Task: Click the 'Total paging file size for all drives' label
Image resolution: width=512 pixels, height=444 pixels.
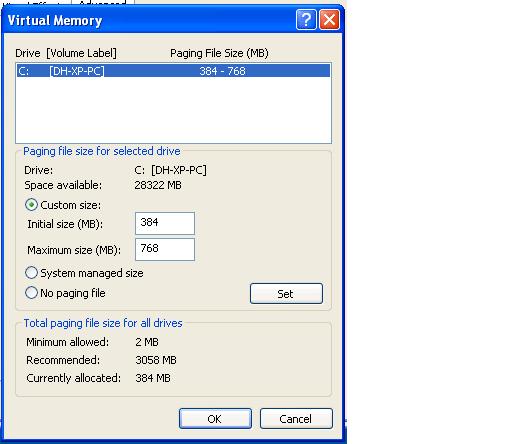Action: [103, 323]
